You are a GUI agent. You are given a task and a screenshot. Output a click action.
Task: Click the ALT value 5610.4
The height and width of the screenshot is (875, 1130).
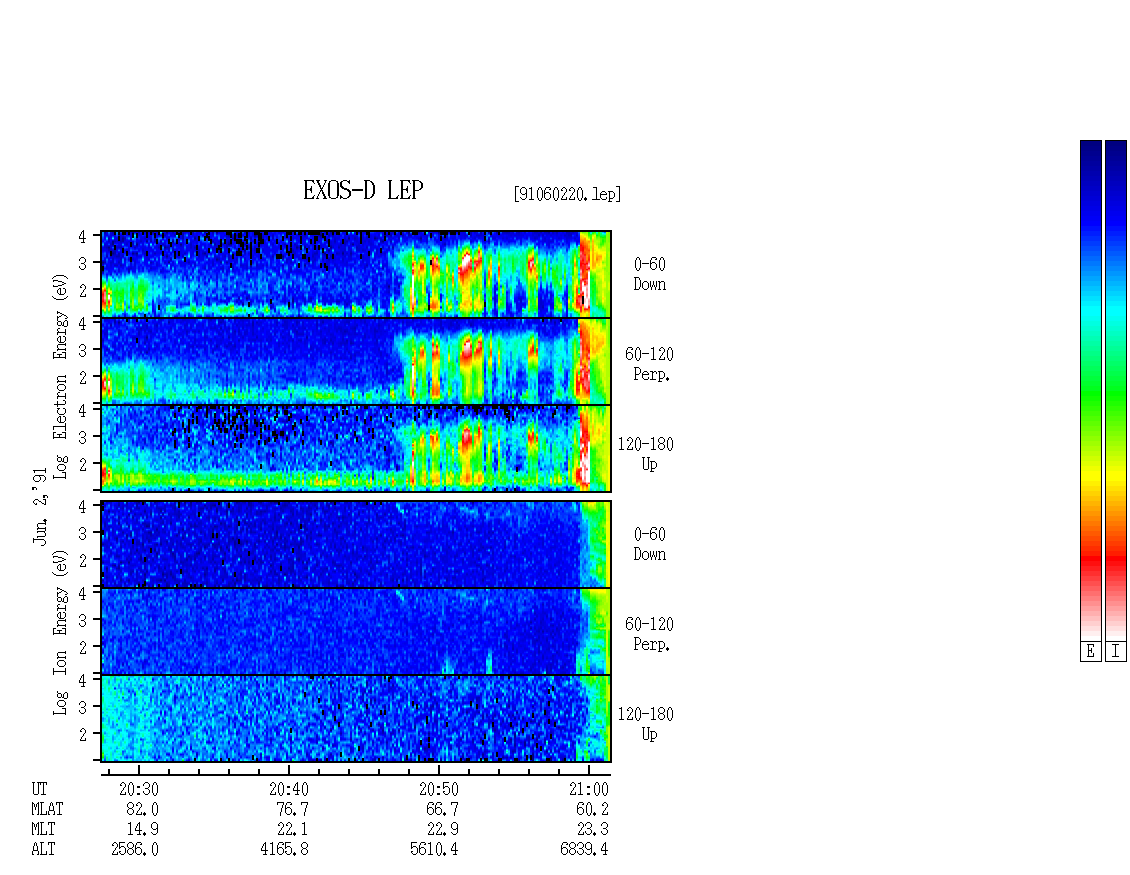pyautogui.click(x=434, y=850)
